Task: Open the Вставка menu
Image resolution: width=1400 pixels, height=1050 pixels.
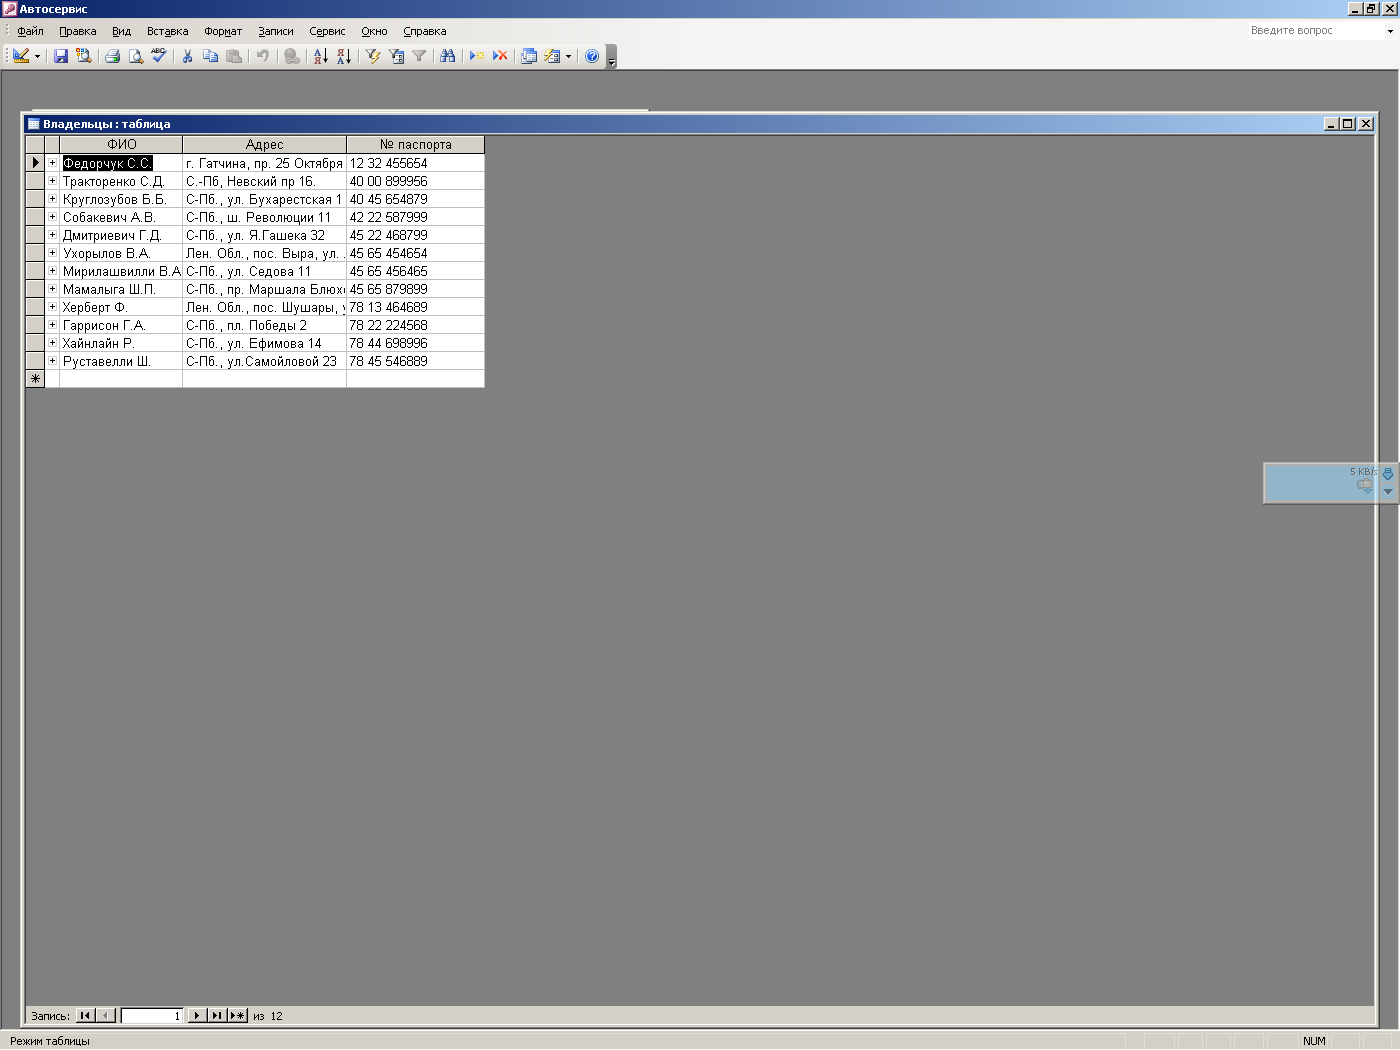Action: pos(168,31)
